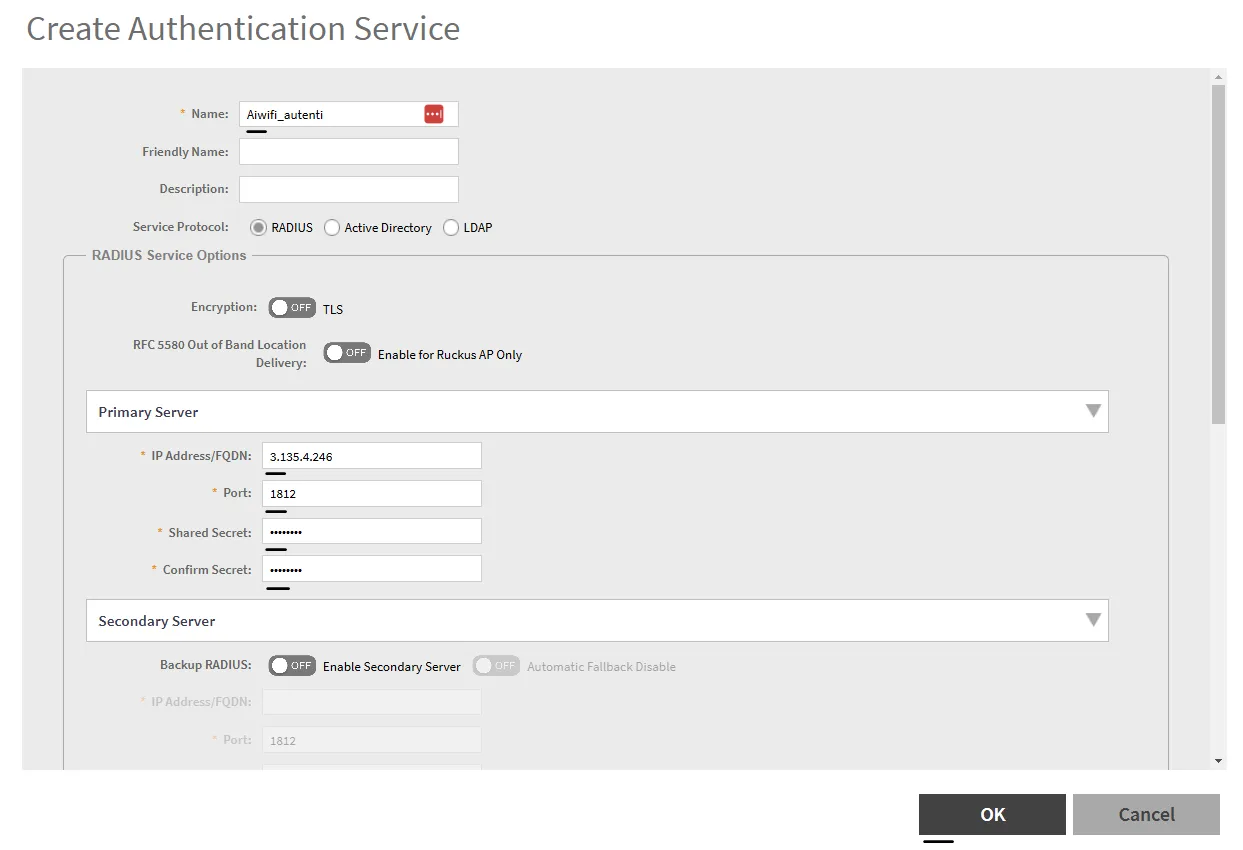Click the Create Authentication Service title

[243, 28]
